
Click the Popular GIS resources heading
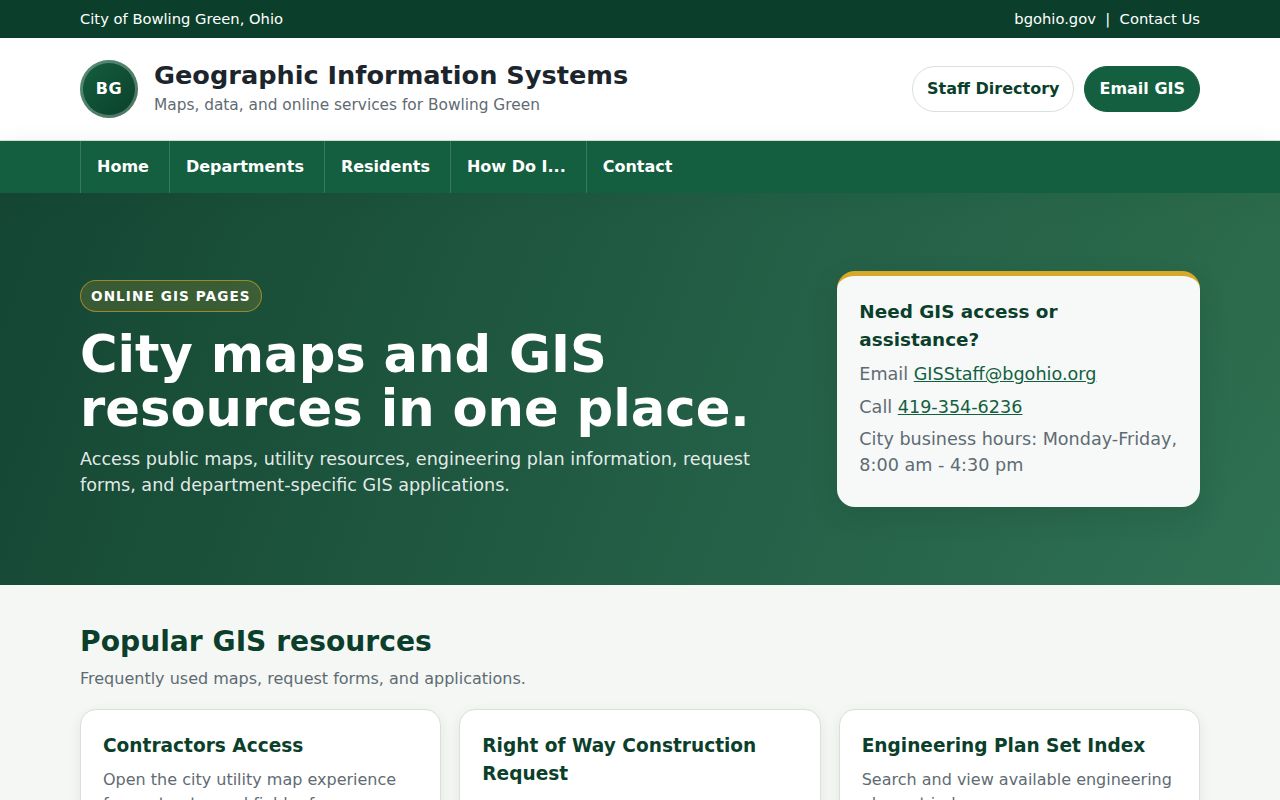tap(256, 641)
